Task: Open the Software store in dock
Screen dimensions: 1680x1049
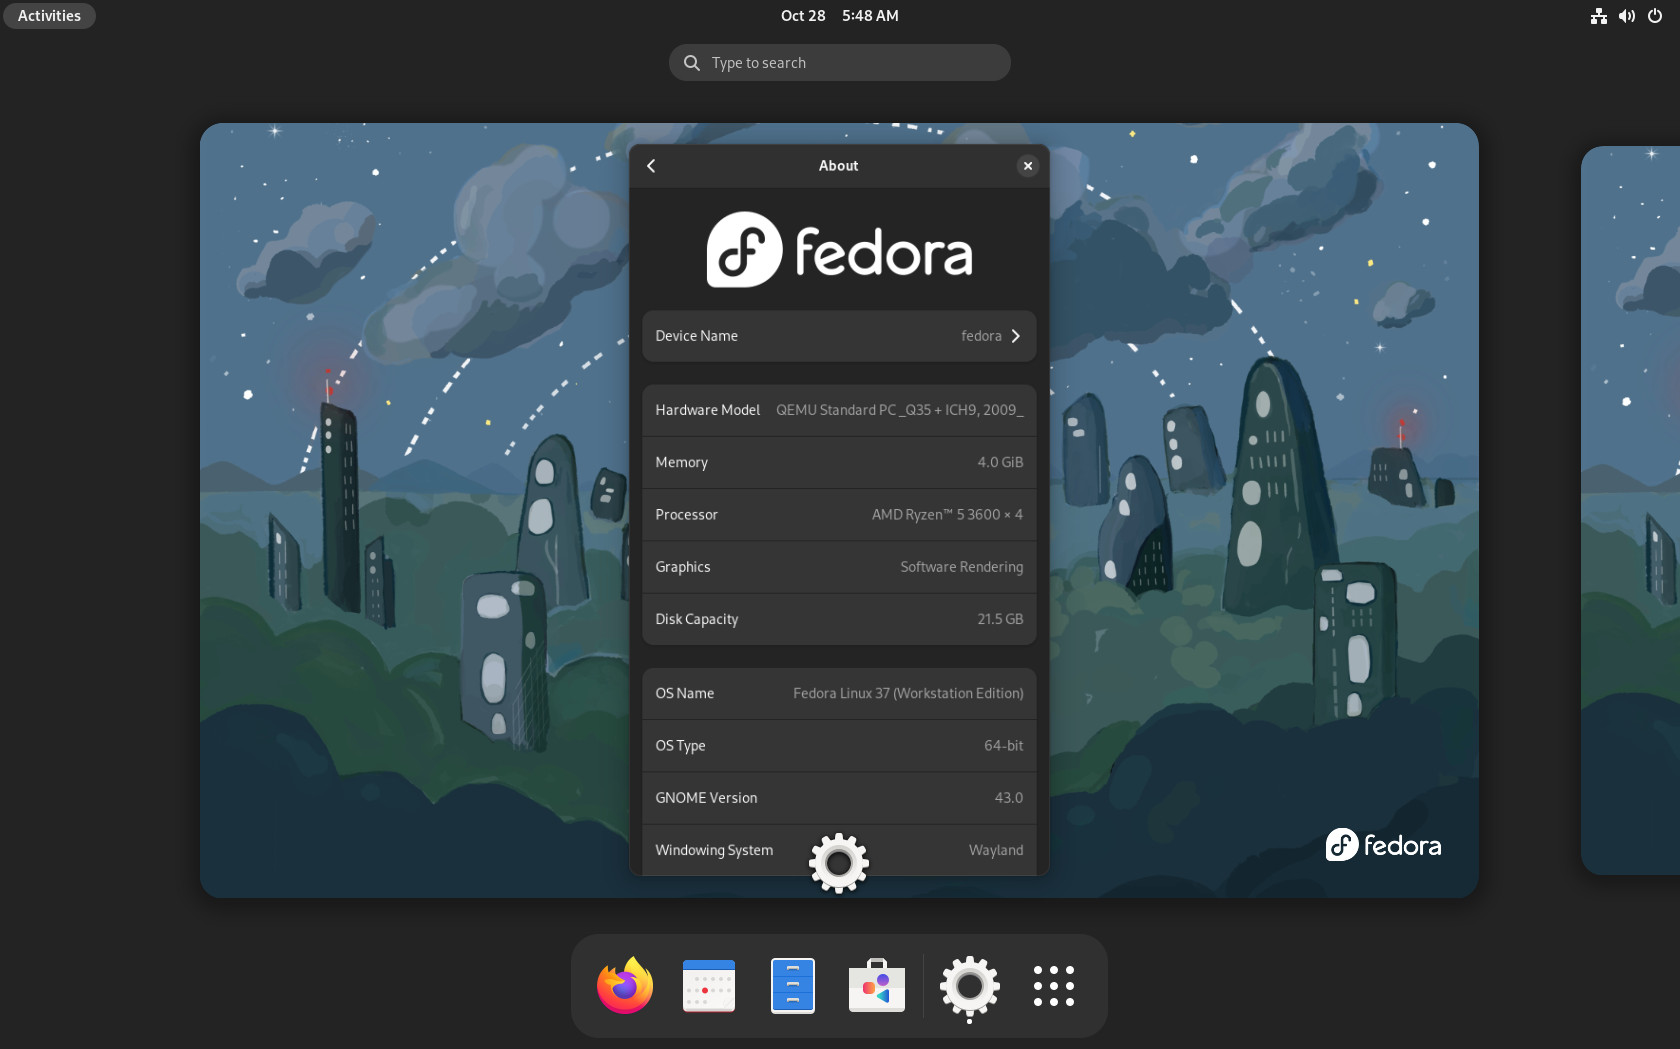Action: coord(877,986)
